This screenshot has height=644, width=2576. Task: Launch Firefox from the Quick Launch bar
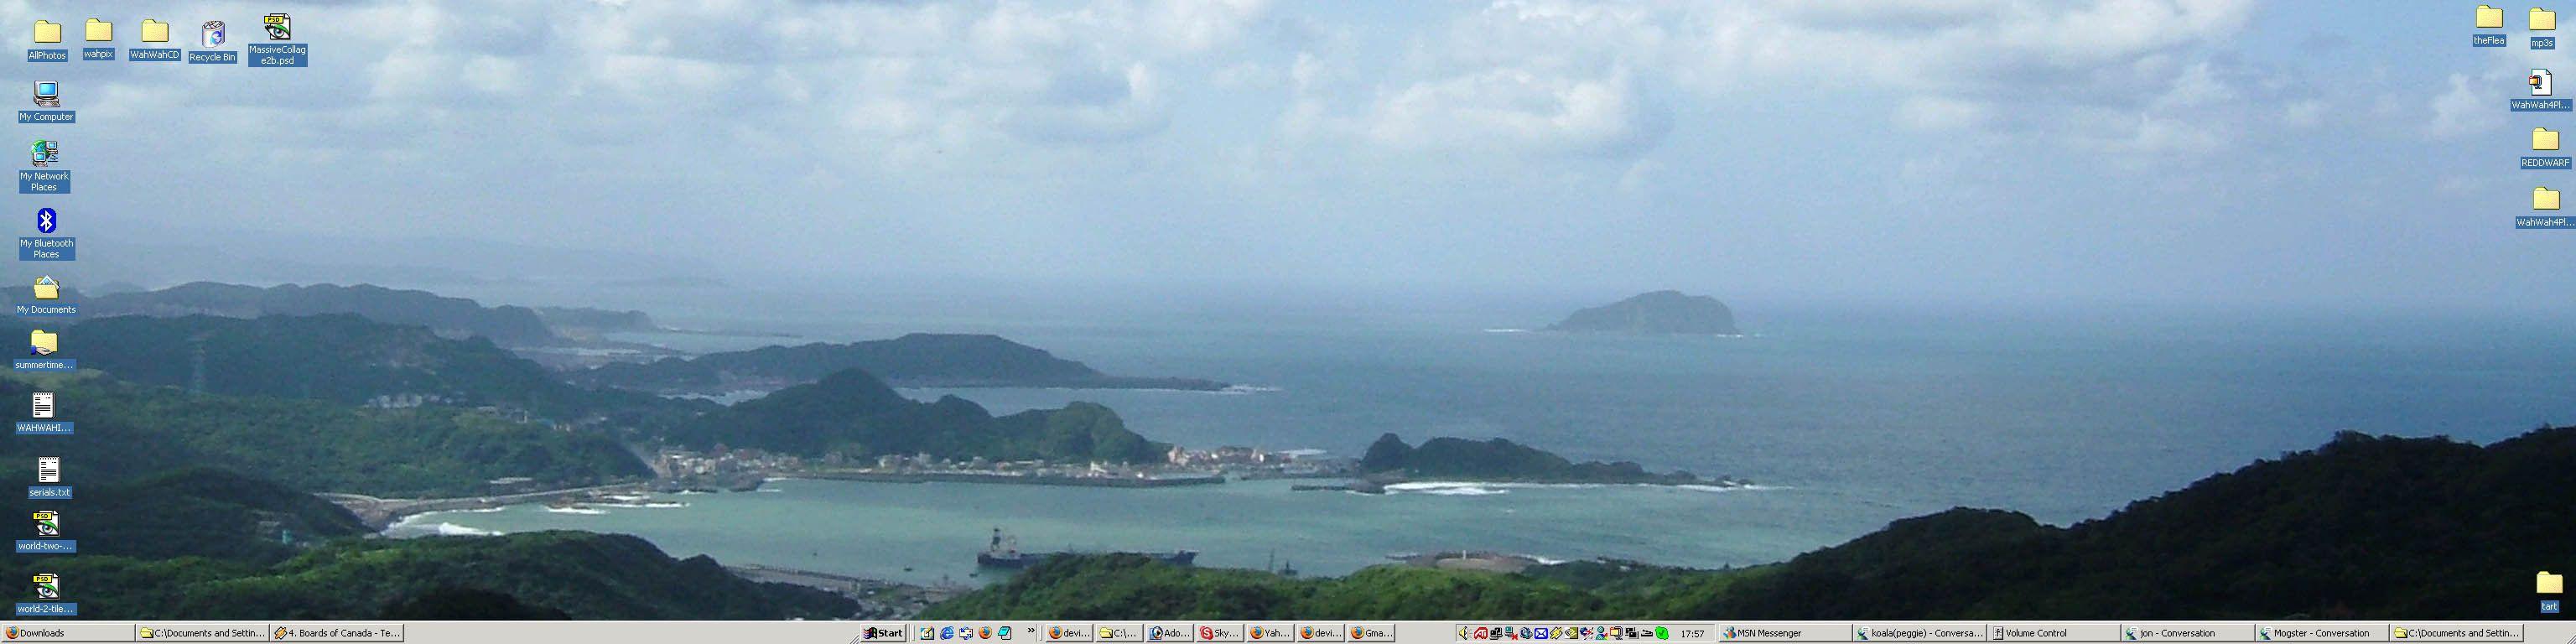pyautogui.click(x=985, y=633)
